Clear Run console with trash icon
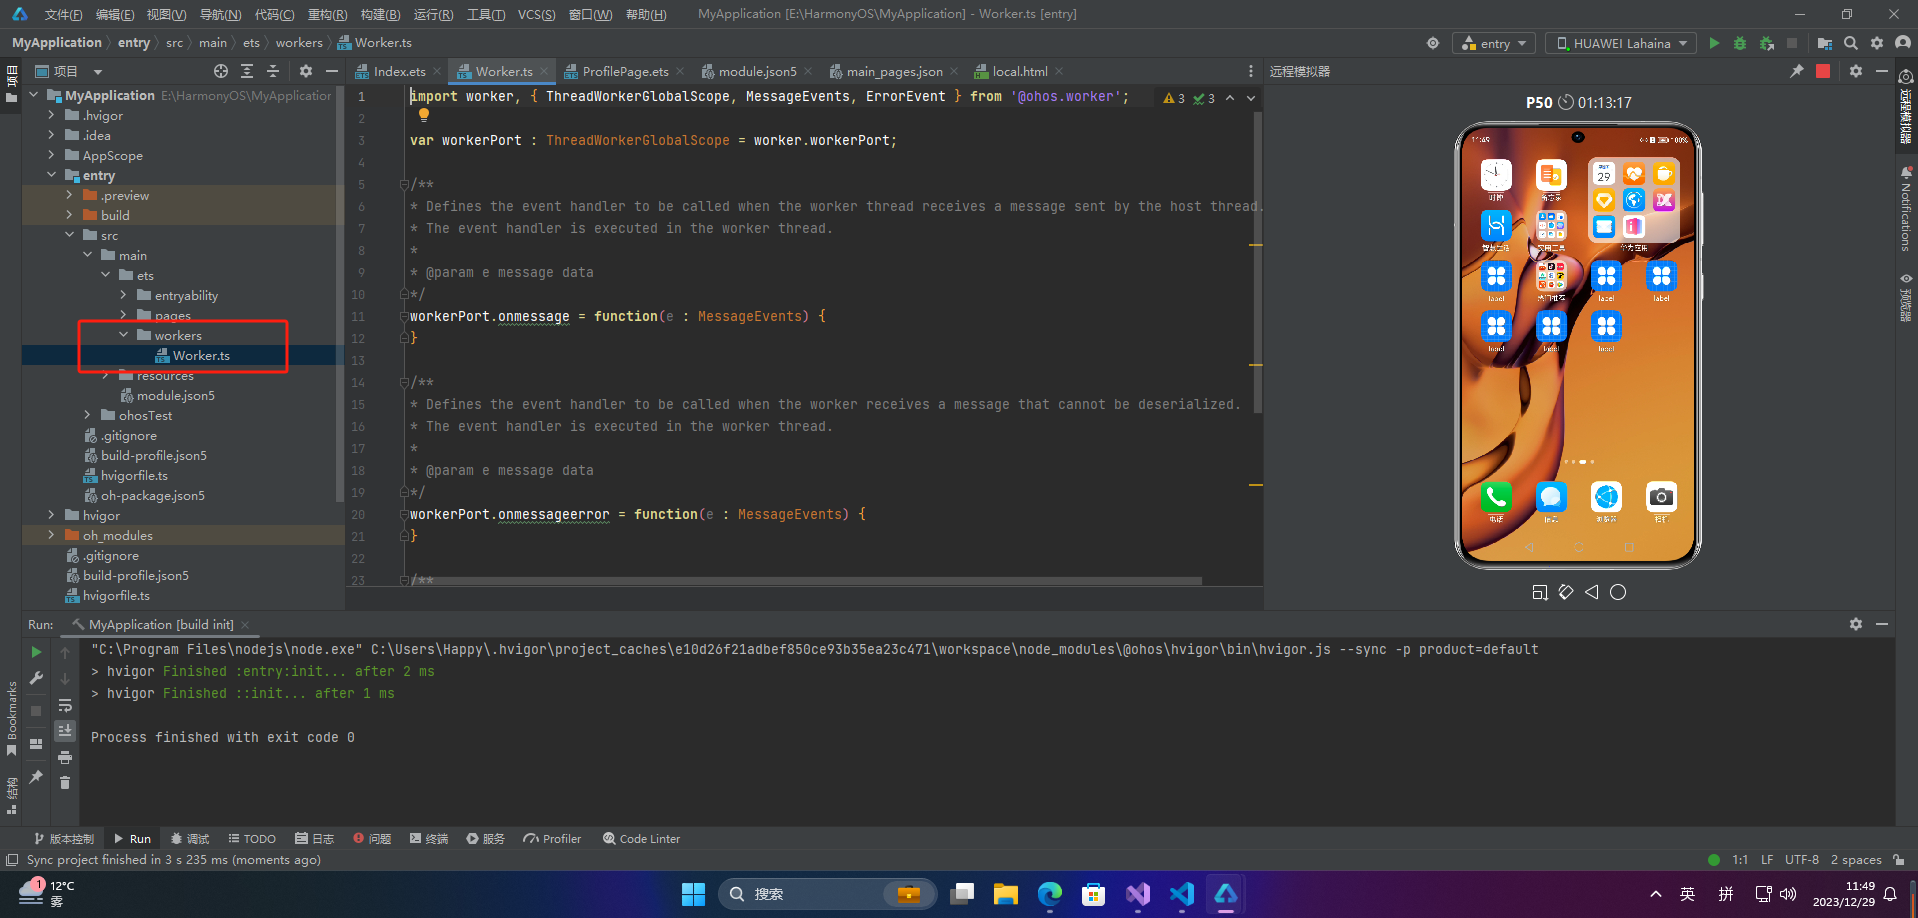The width and height of the screenshot is (1918, 918). tap(65, 783)
